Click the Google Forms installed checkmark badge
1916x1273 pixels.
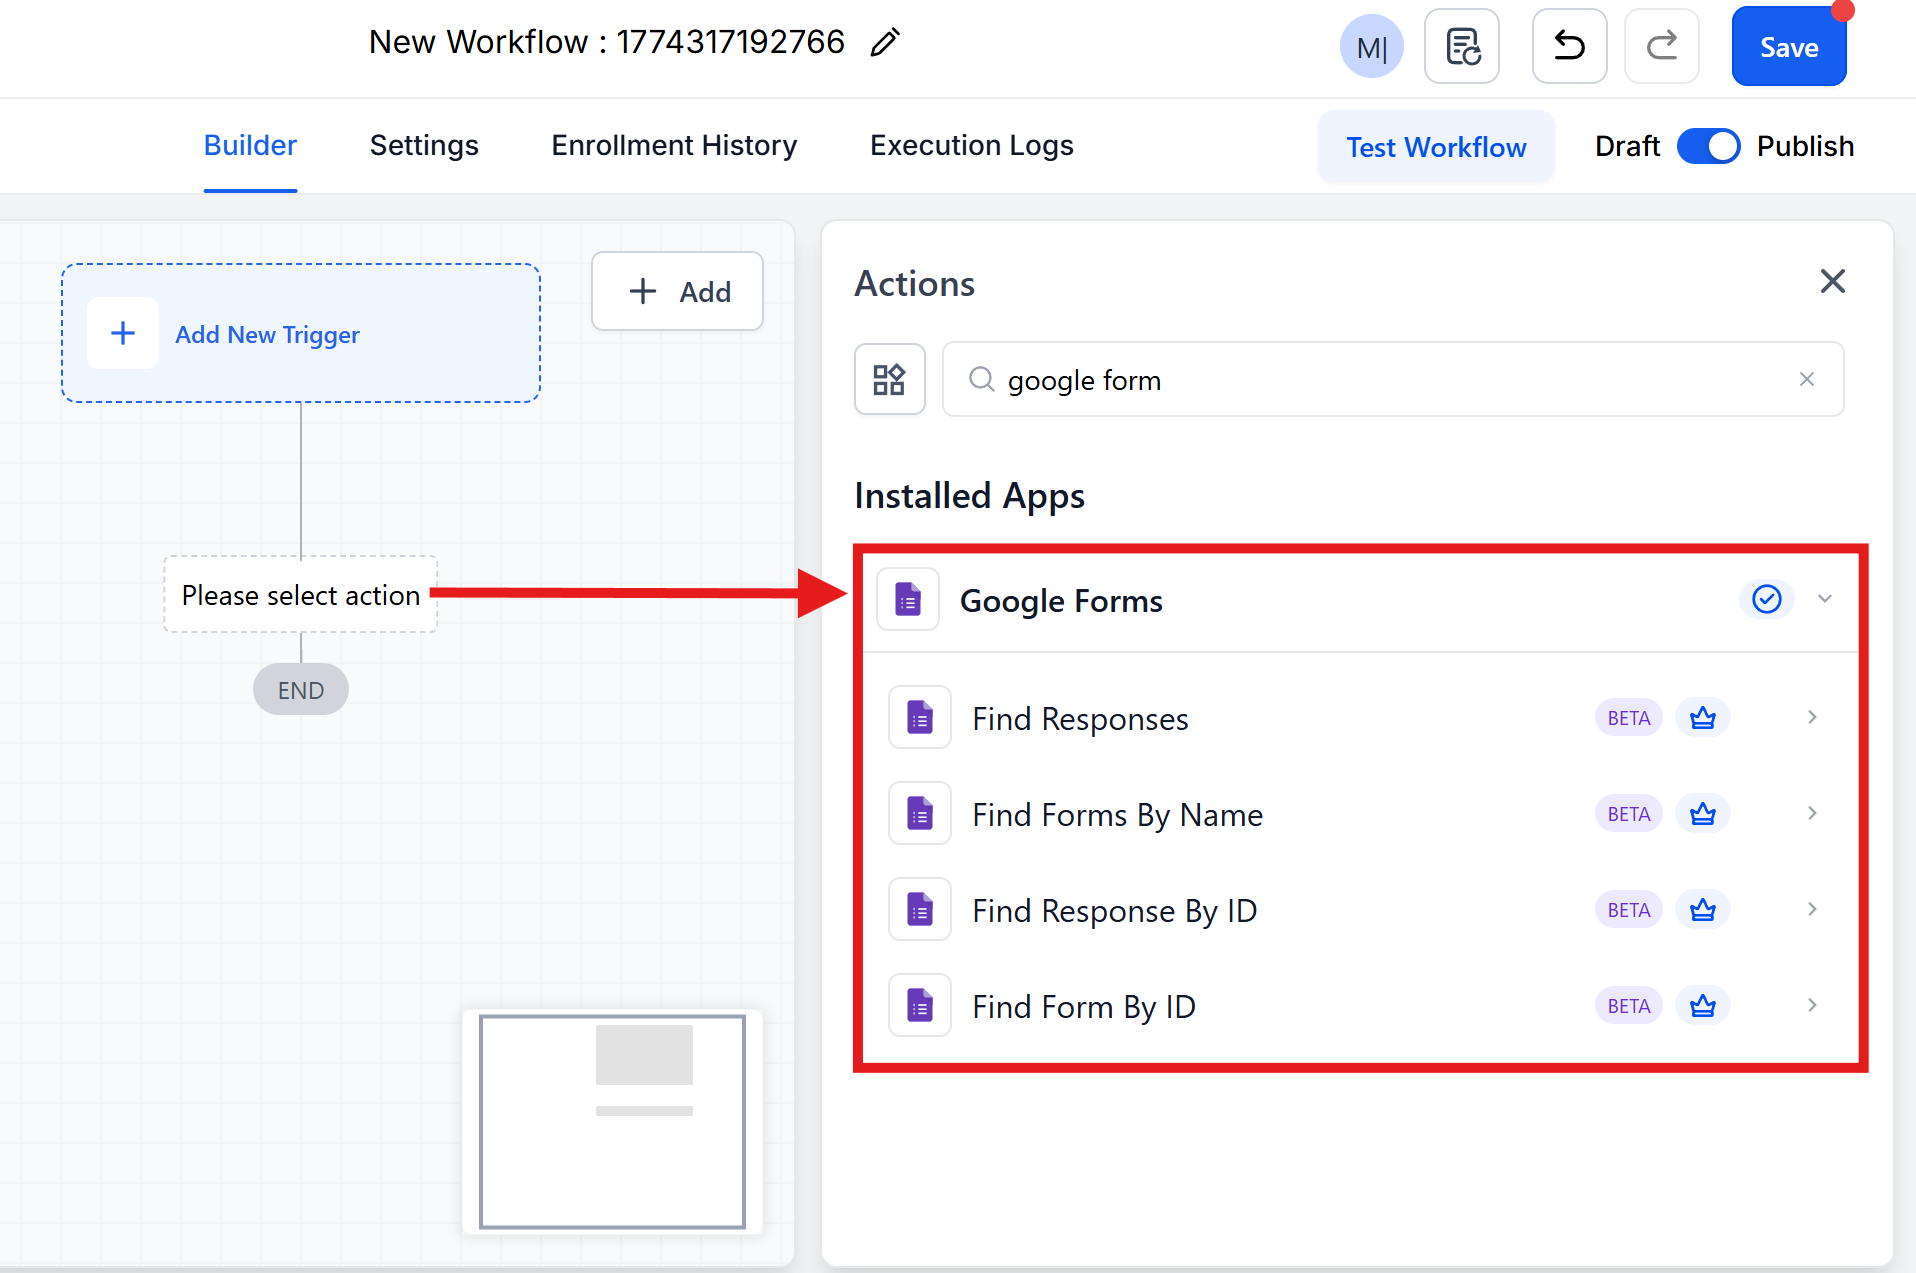(1767, 599)
